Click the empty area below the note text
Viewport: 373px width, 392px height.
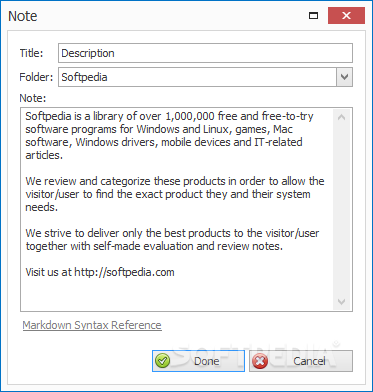tap(177, 295)
